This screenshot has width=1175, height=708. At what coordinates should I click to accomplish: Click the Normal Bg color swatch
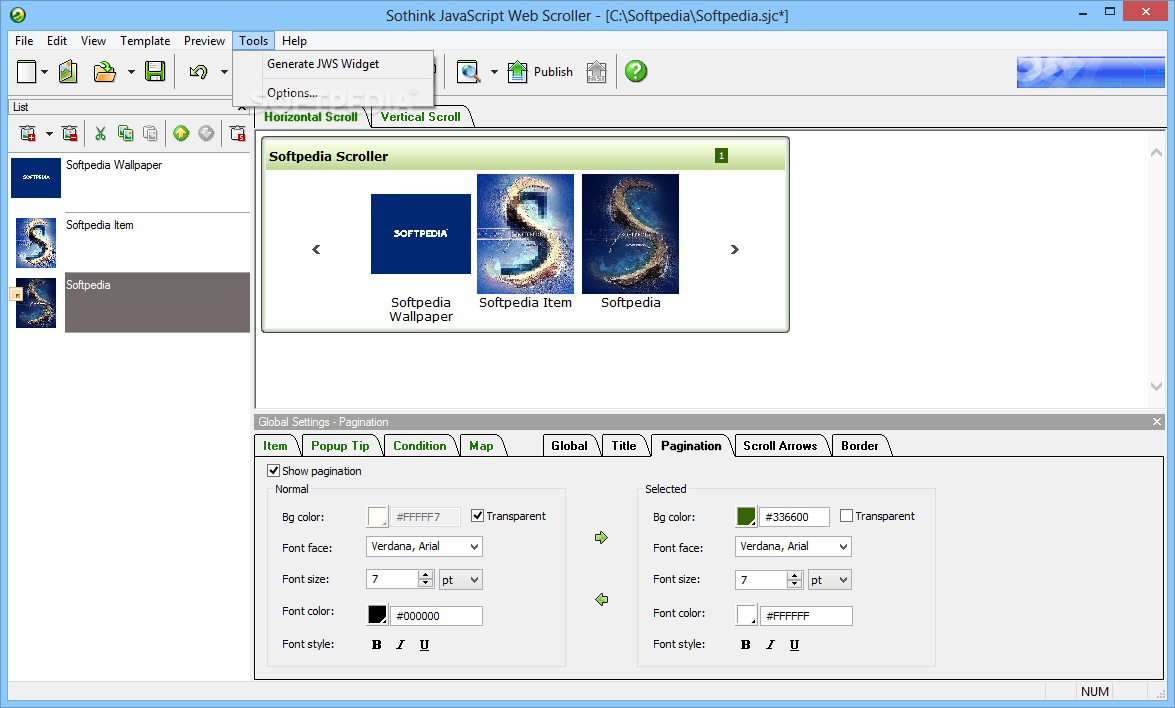377,516
